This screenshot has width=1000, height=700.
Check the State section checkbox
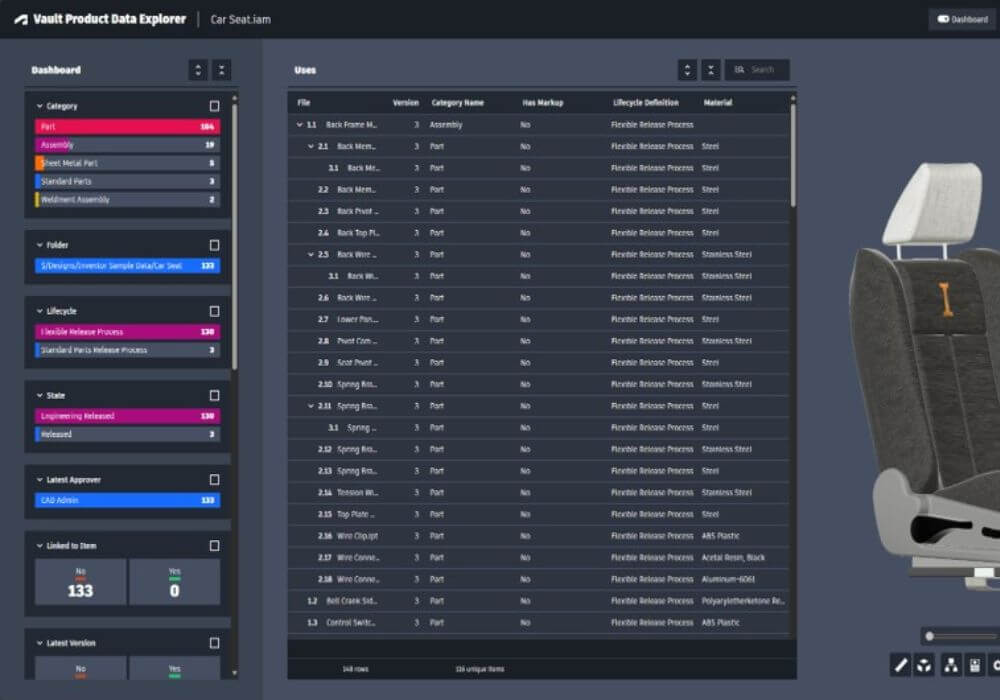click(x=216, y=395)
